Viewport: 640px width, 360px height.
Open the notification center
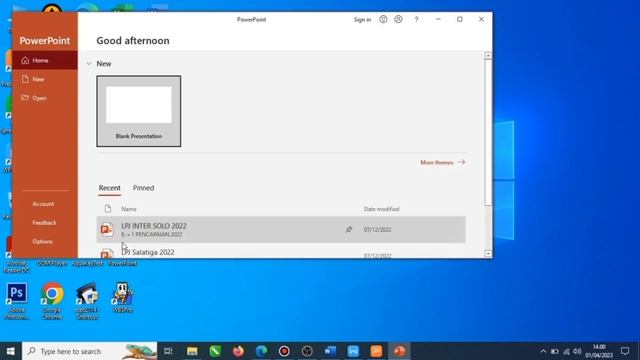pyautogui.click(x=625, y=351)
